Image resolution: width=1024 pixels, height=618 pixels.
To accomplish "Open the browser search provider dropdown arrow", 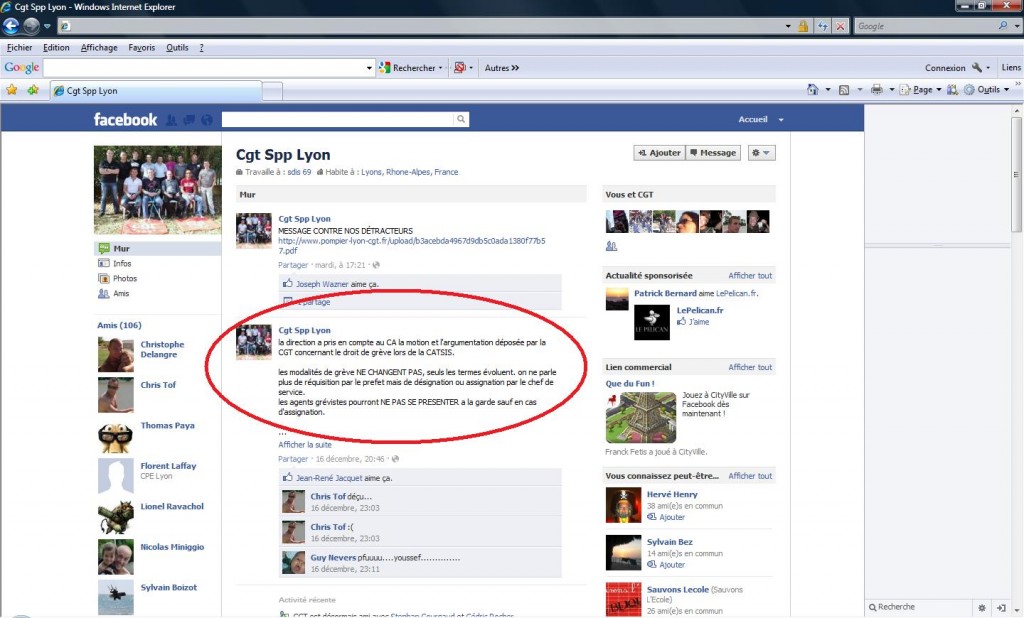I will pos(1017,26).
